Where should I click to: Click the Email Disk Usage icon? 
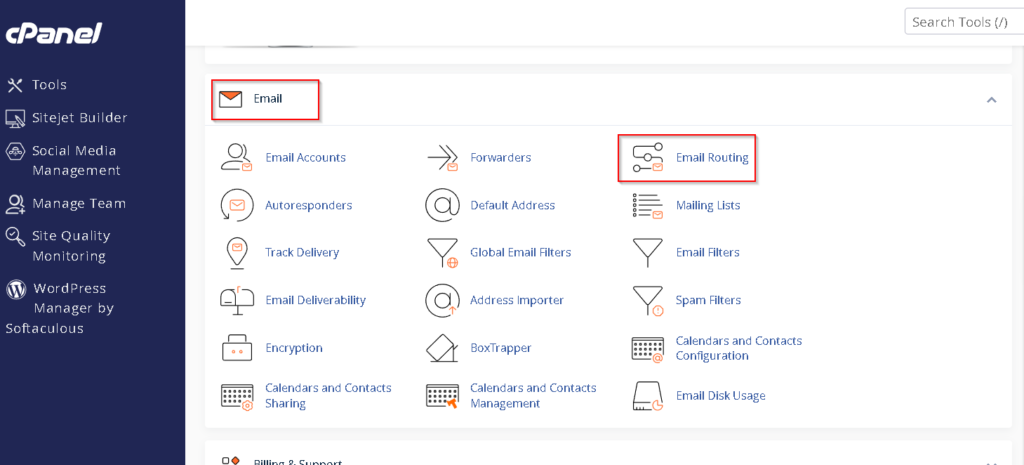pos(648,396)
